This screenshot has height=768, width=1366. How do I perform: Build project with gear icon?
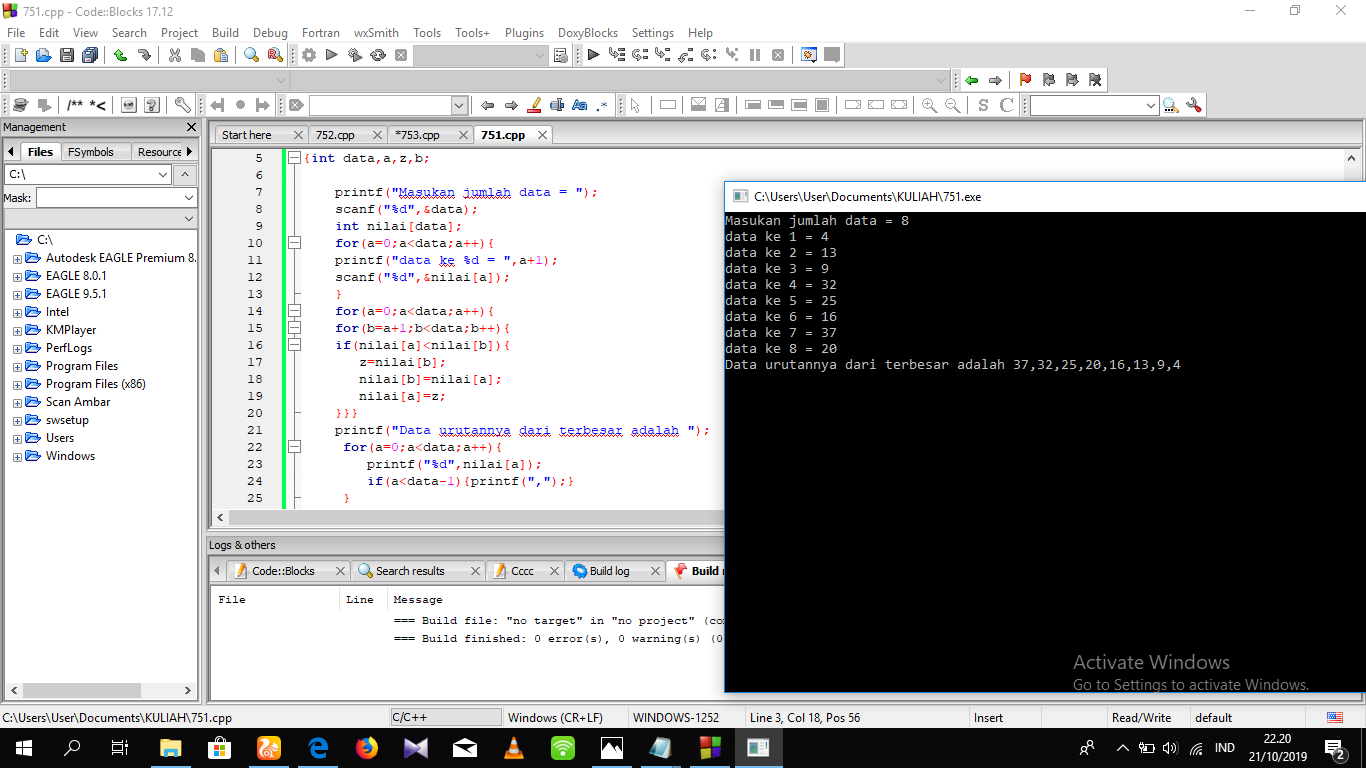(309, 55)
